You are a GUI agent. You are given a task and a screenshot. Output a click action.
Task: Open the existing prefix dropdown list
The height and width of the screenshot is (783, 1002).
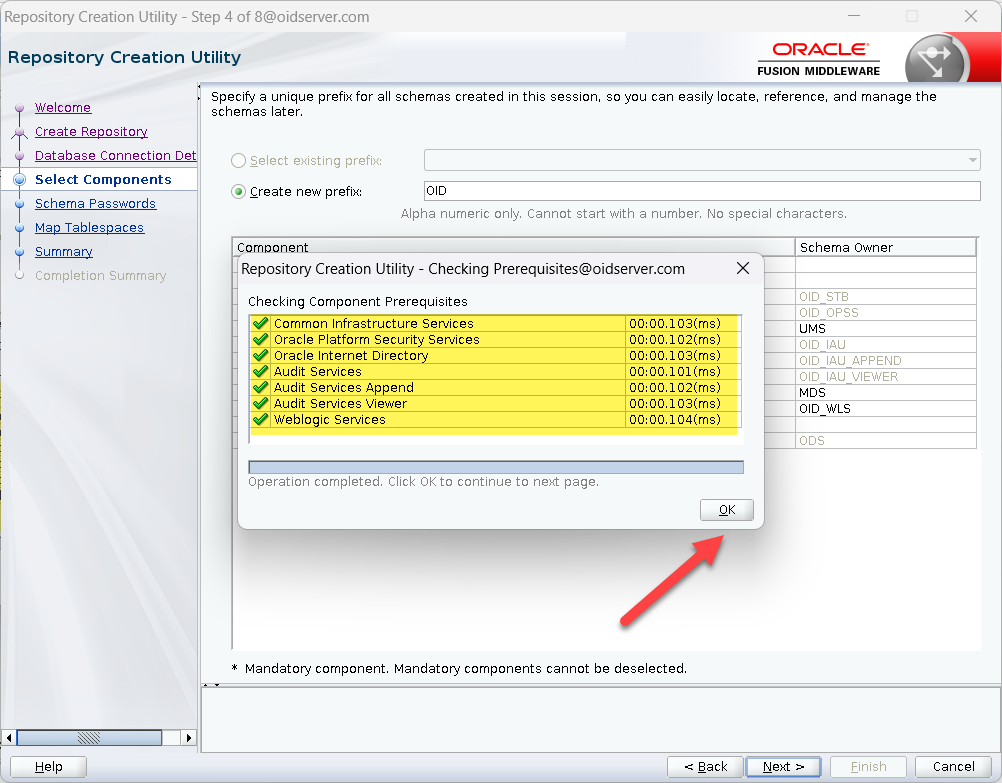(x=972, y=161)
